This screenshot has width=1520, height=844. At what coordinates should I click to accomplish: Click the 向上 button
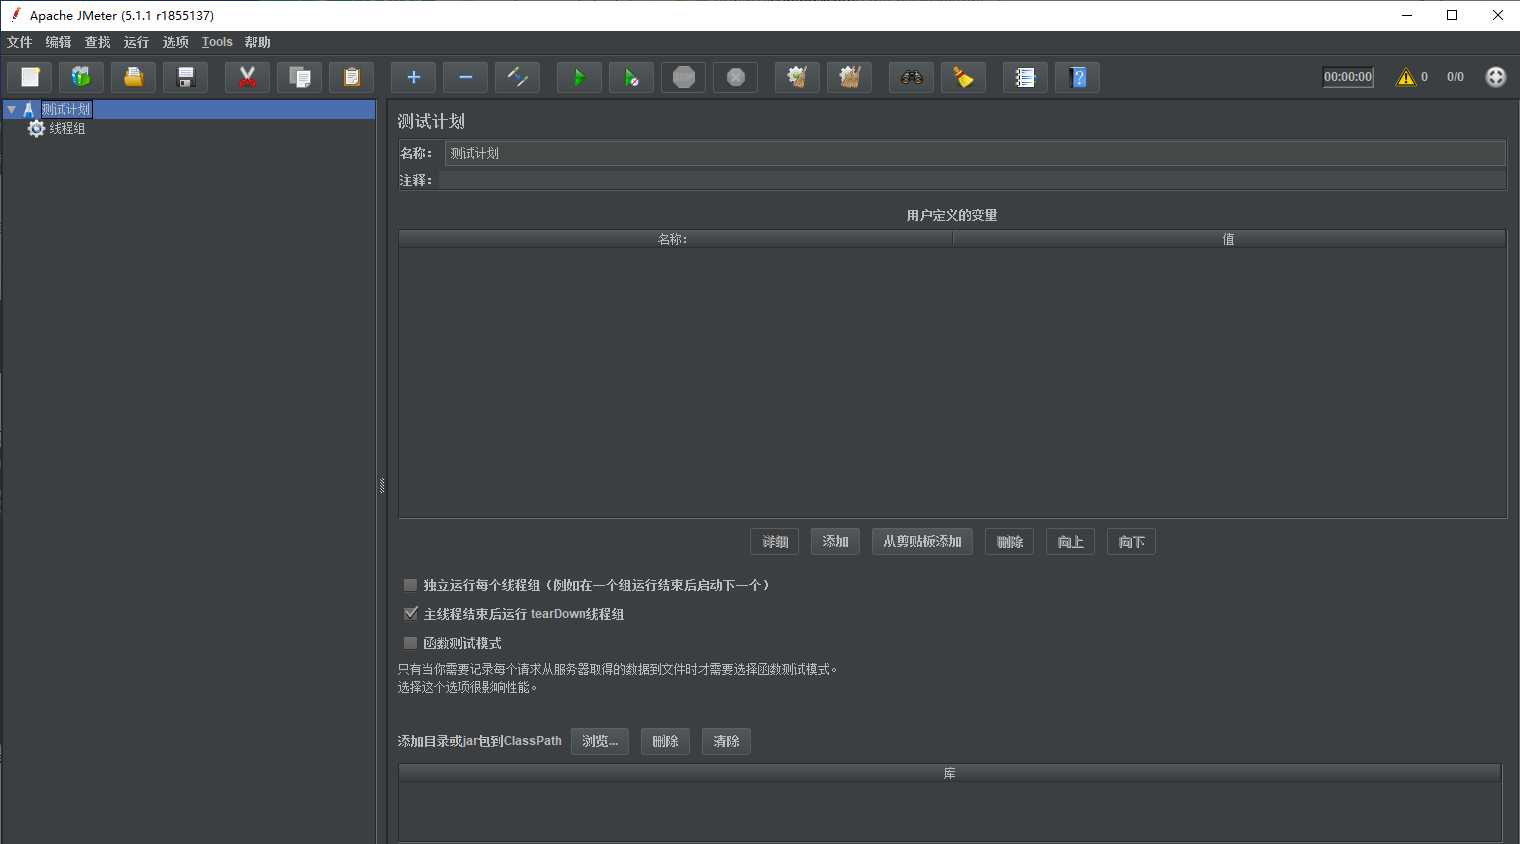coord(1071,542)
